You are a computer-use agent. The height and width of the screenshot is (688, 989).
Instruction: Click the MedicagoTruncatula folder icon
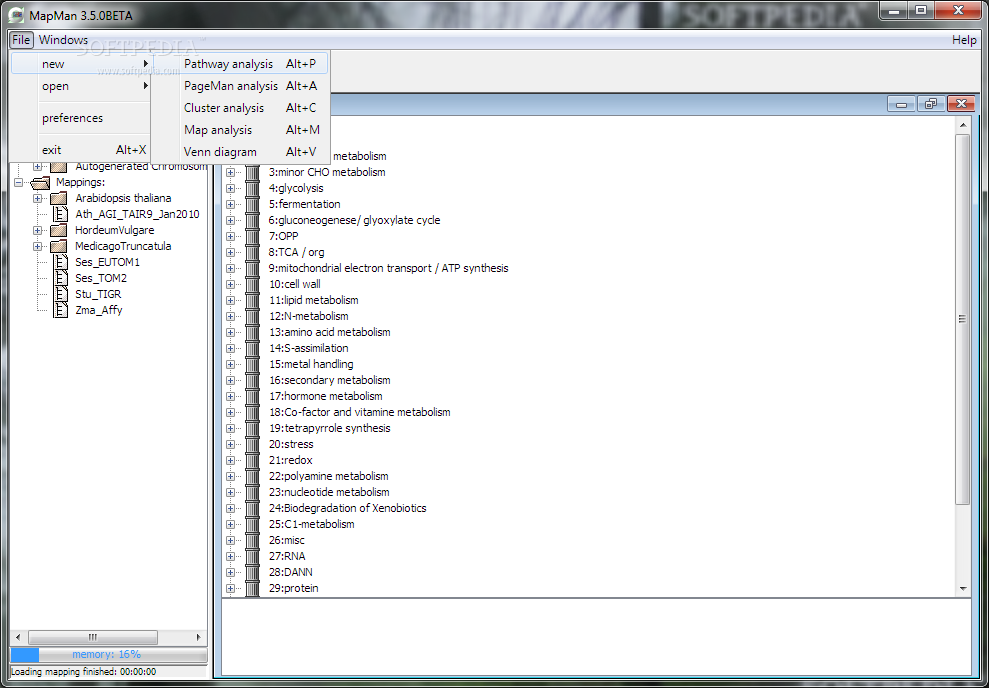click(59, 246)
